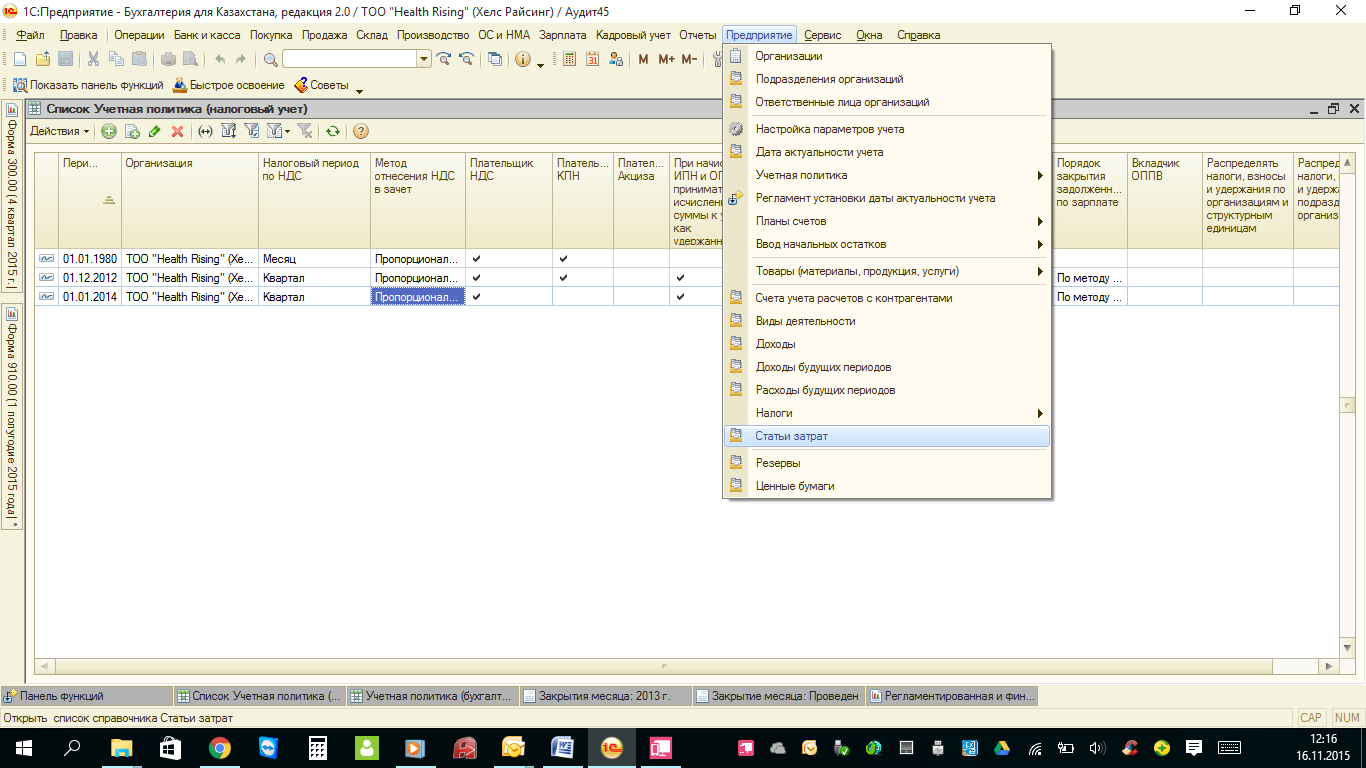Click the crossed-out disable filter icon

[x=305, y=131]
